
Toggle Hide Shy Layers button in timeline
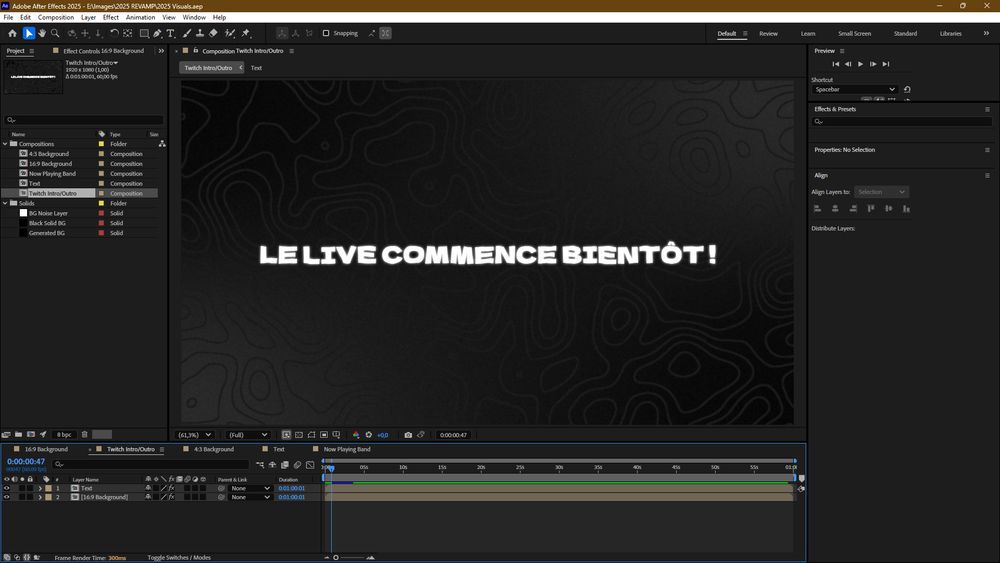point(272,465)
